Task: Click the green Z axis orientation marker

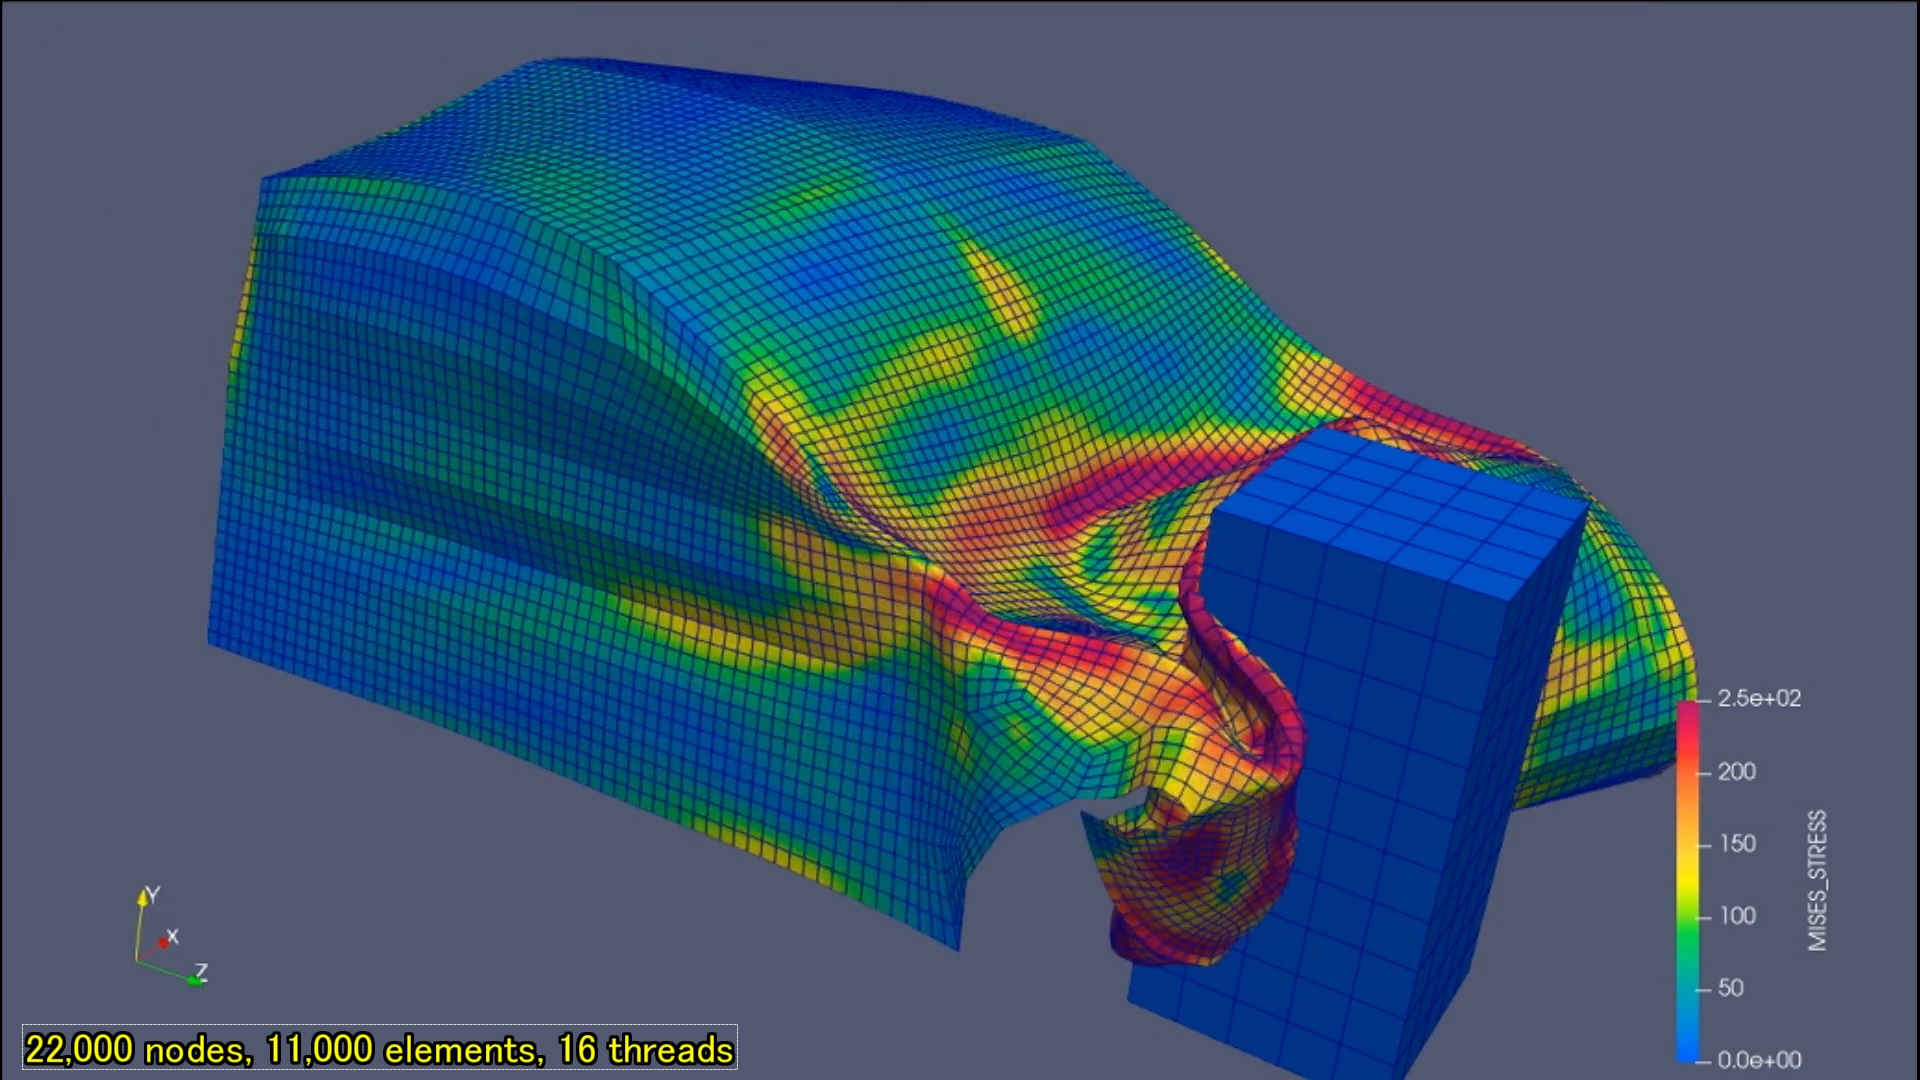Action: (x=195, y=979)
